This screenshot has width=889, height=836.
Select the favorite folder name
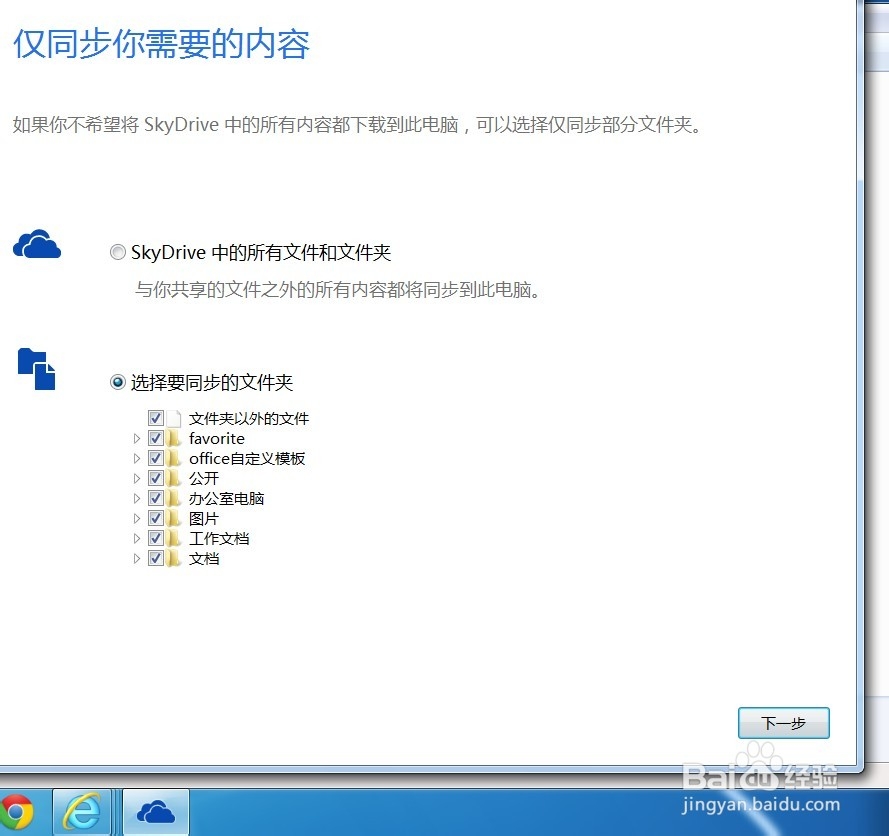coord(217,438)
